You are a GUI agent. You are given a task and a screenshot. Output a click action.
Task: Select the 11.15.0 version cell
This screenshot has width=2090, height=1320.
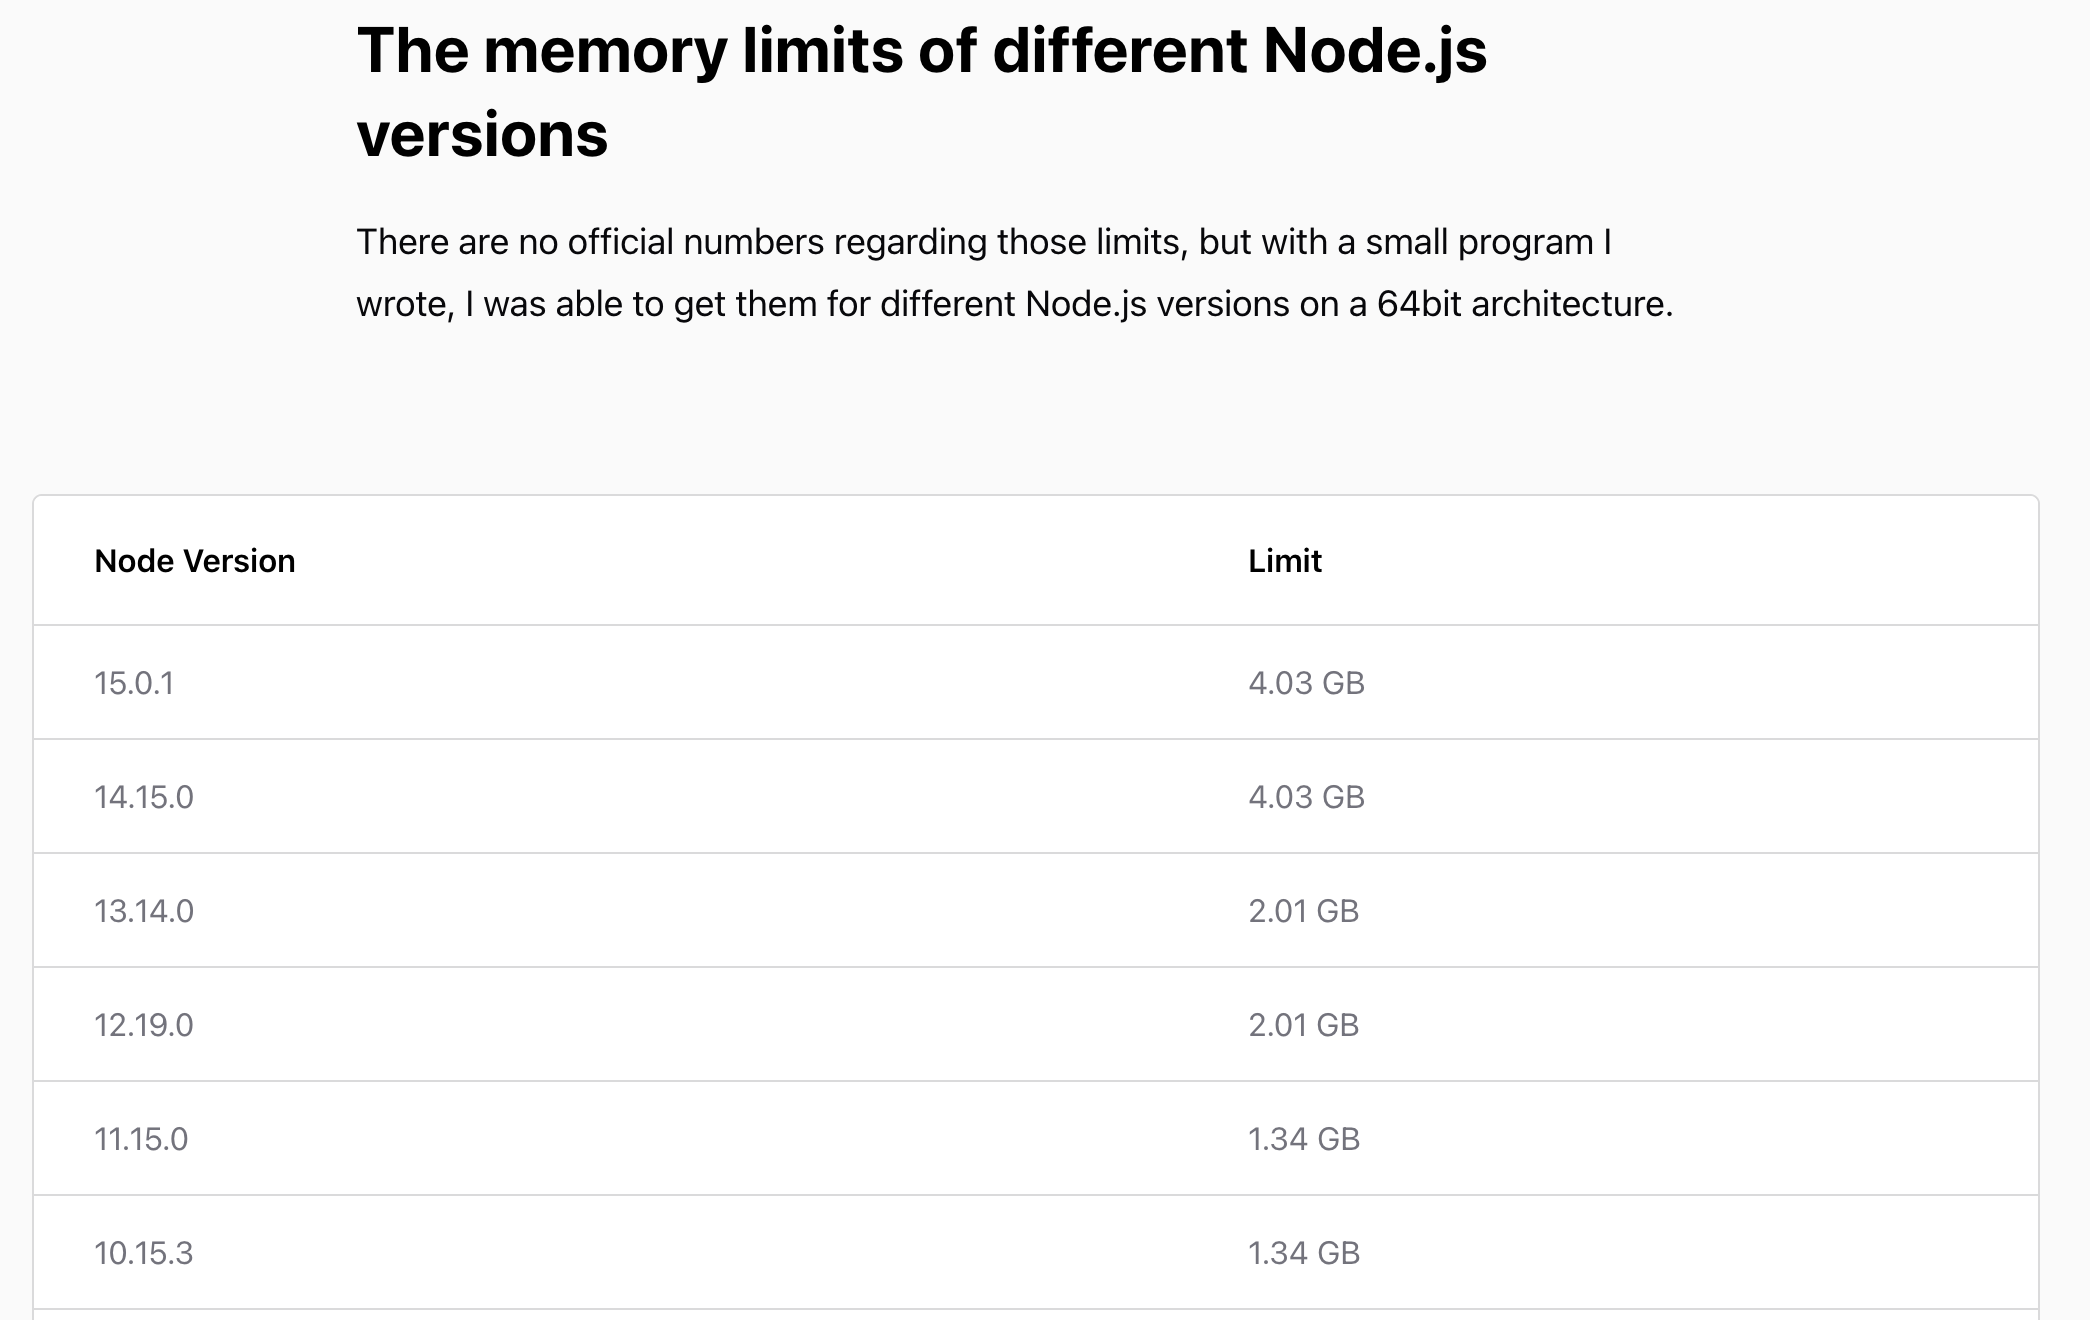141,1139
